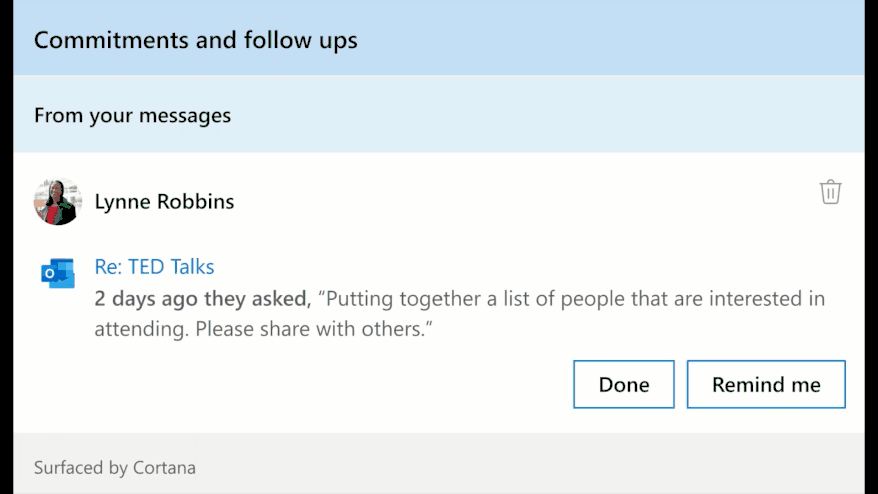Select the From your messages section heading

pyautogui.click(x=132, y=115)
